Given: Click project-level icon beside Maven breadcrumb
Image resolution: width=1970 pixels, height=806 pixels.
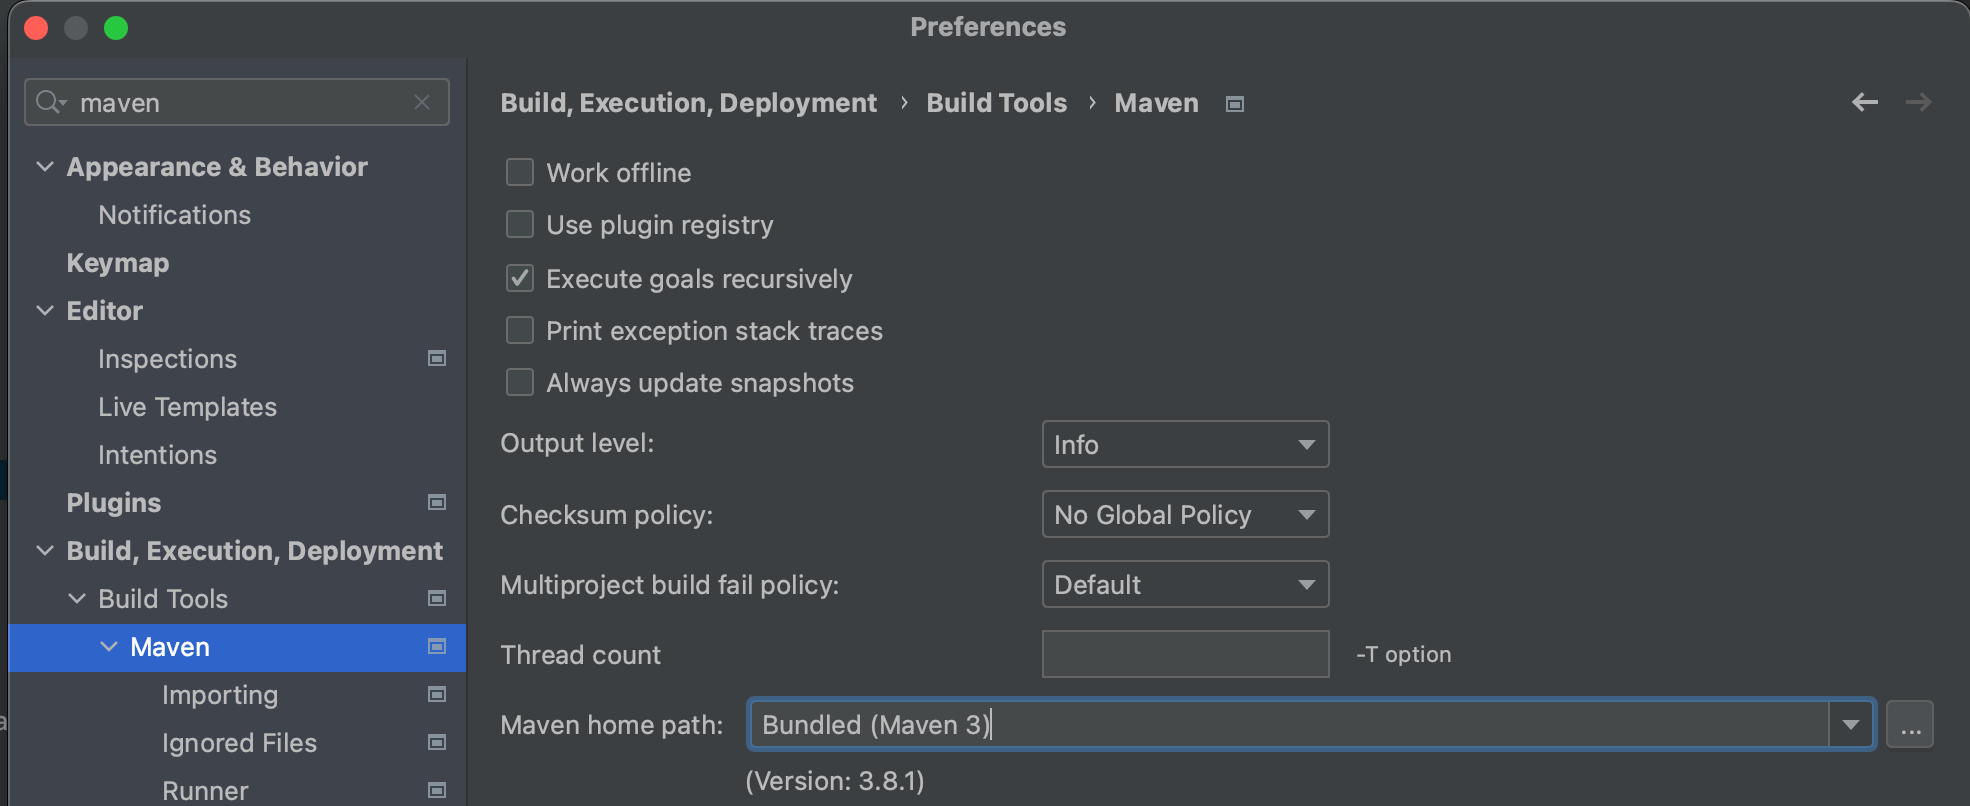Looking at the screenshot, I should pos(1235,104).
